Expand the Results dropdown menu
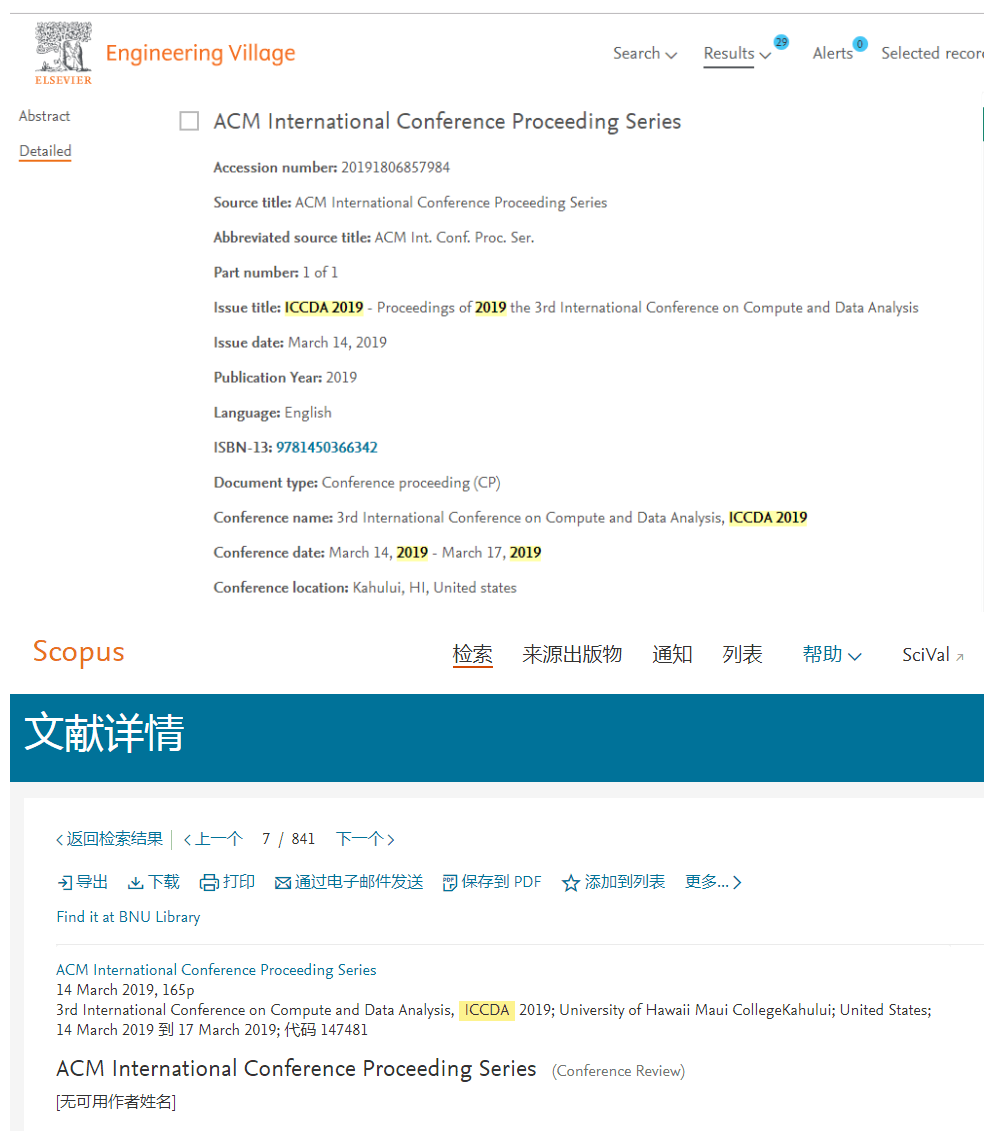The width and height of the screenshot is (994, 1141). tap(736, 54)
